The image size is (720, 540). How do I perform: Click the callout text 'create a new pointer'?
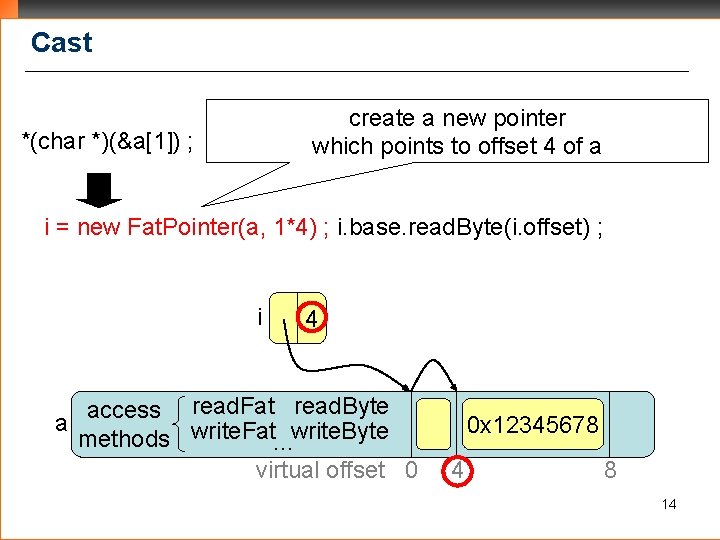457,118
